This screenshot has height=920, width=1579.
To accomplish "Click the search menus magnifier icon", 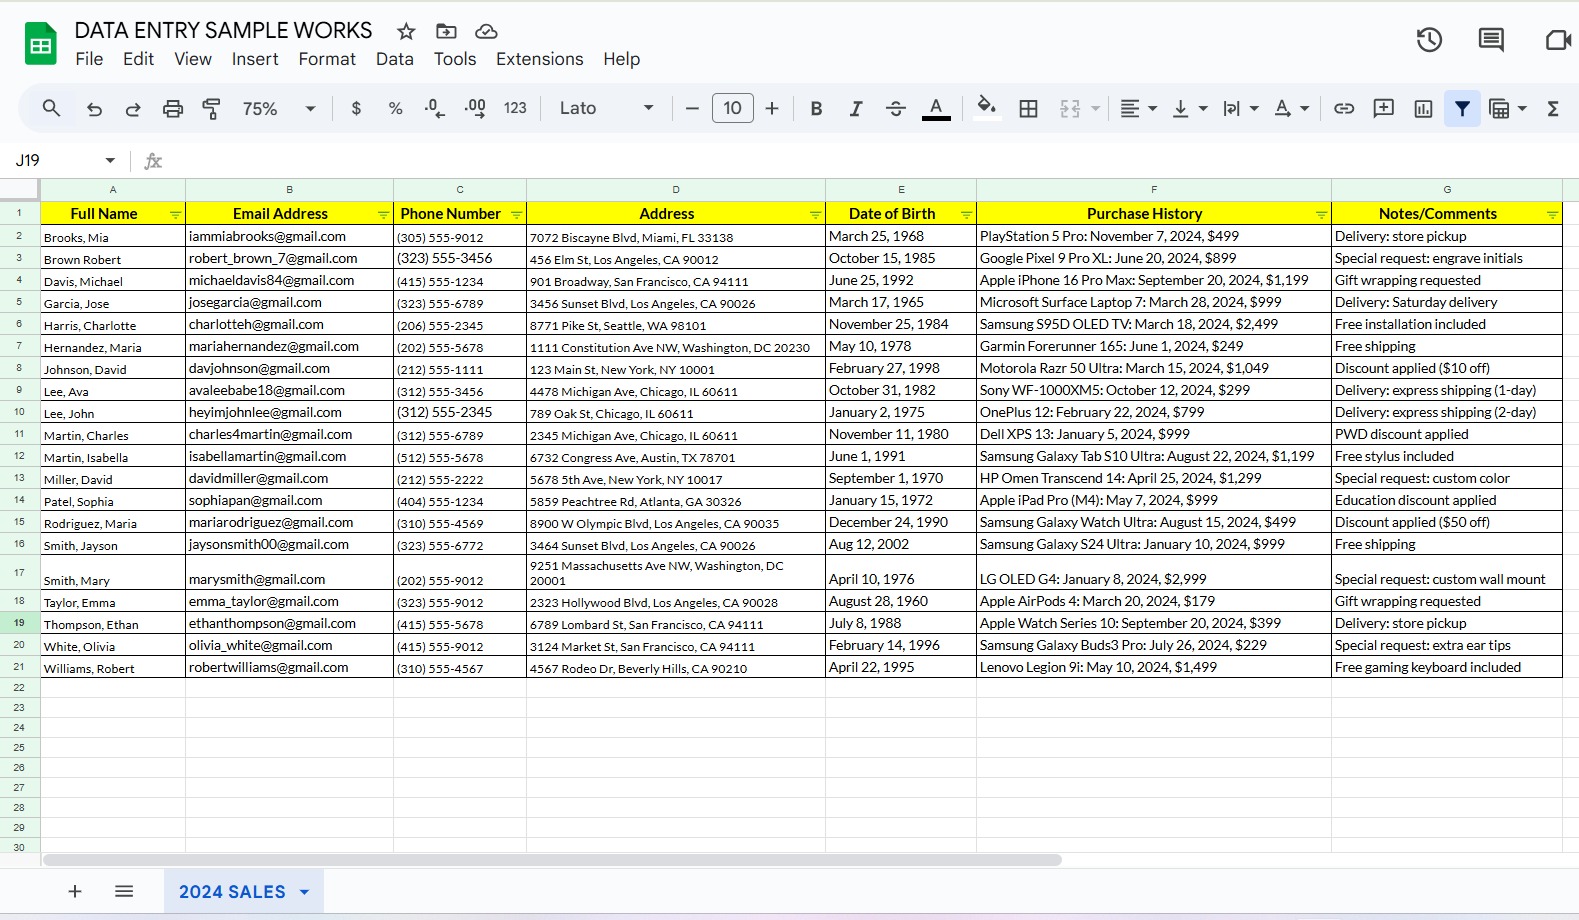I will (x=51, y=108).
